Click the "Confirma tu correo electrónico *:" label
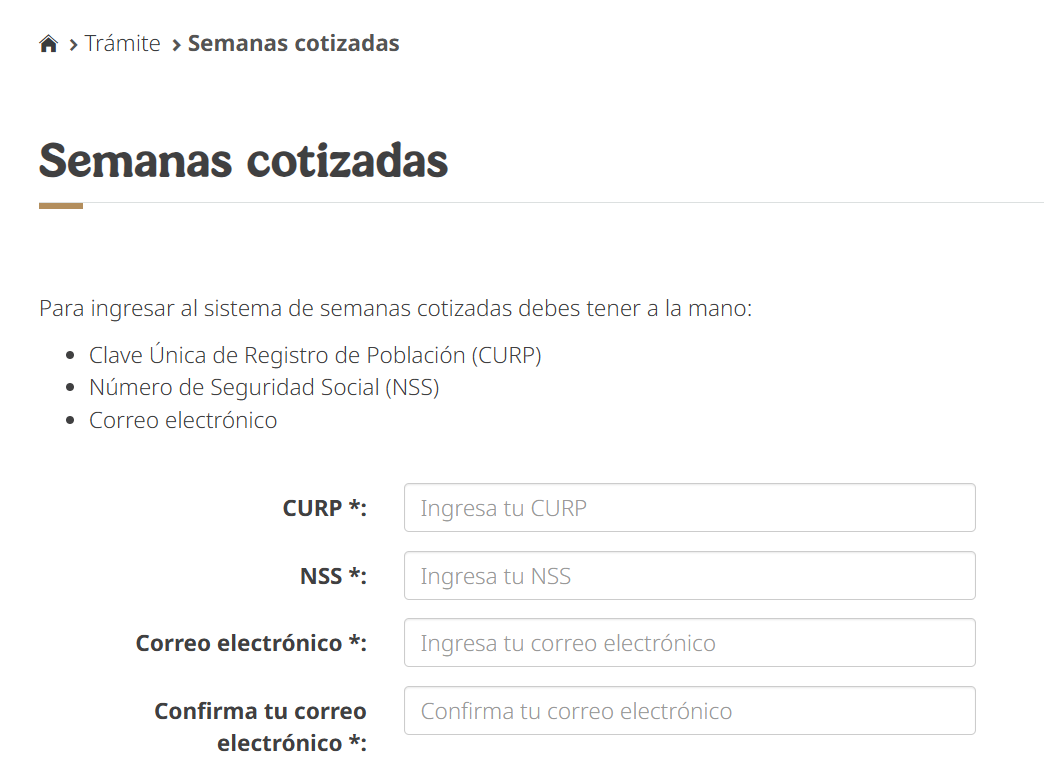 261,727
